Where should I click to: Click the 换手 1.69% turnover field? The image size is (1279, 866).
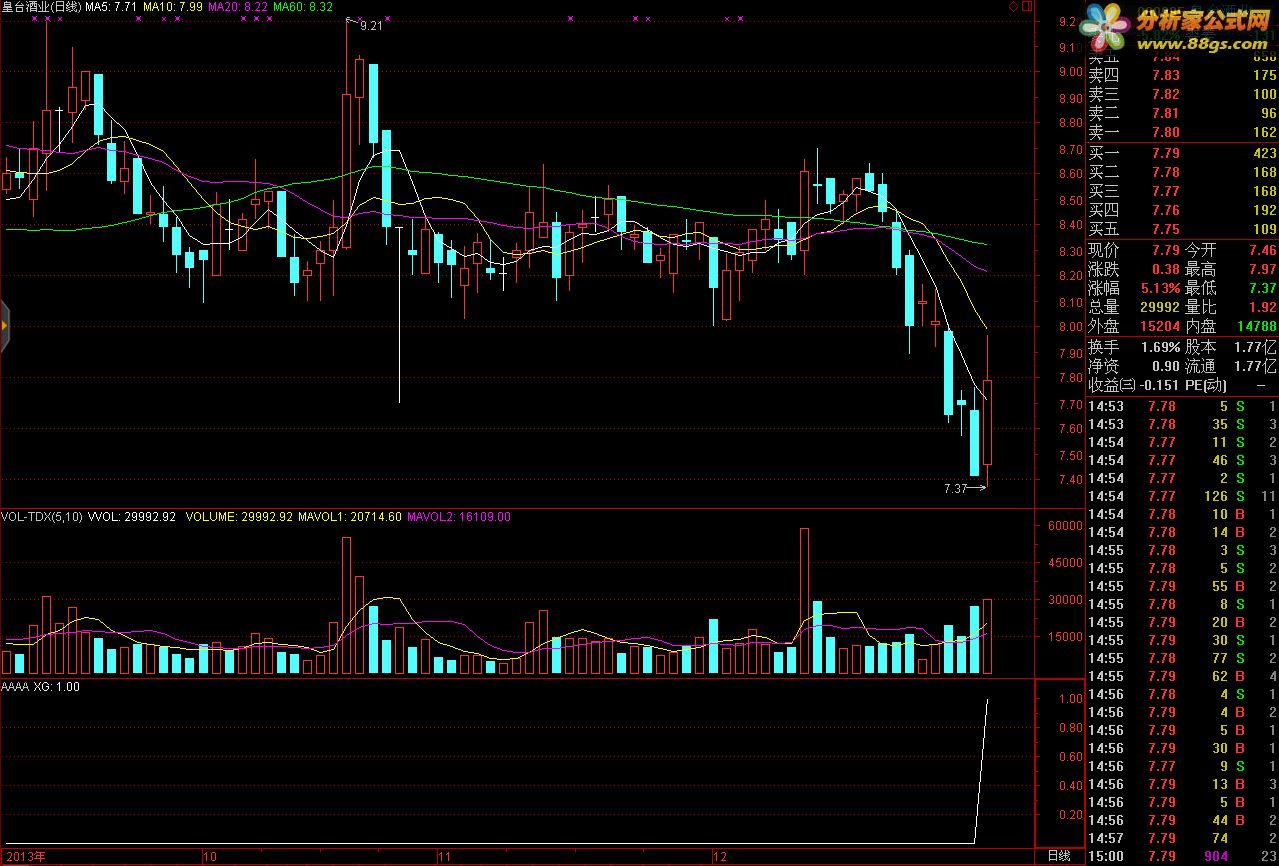1134,347
